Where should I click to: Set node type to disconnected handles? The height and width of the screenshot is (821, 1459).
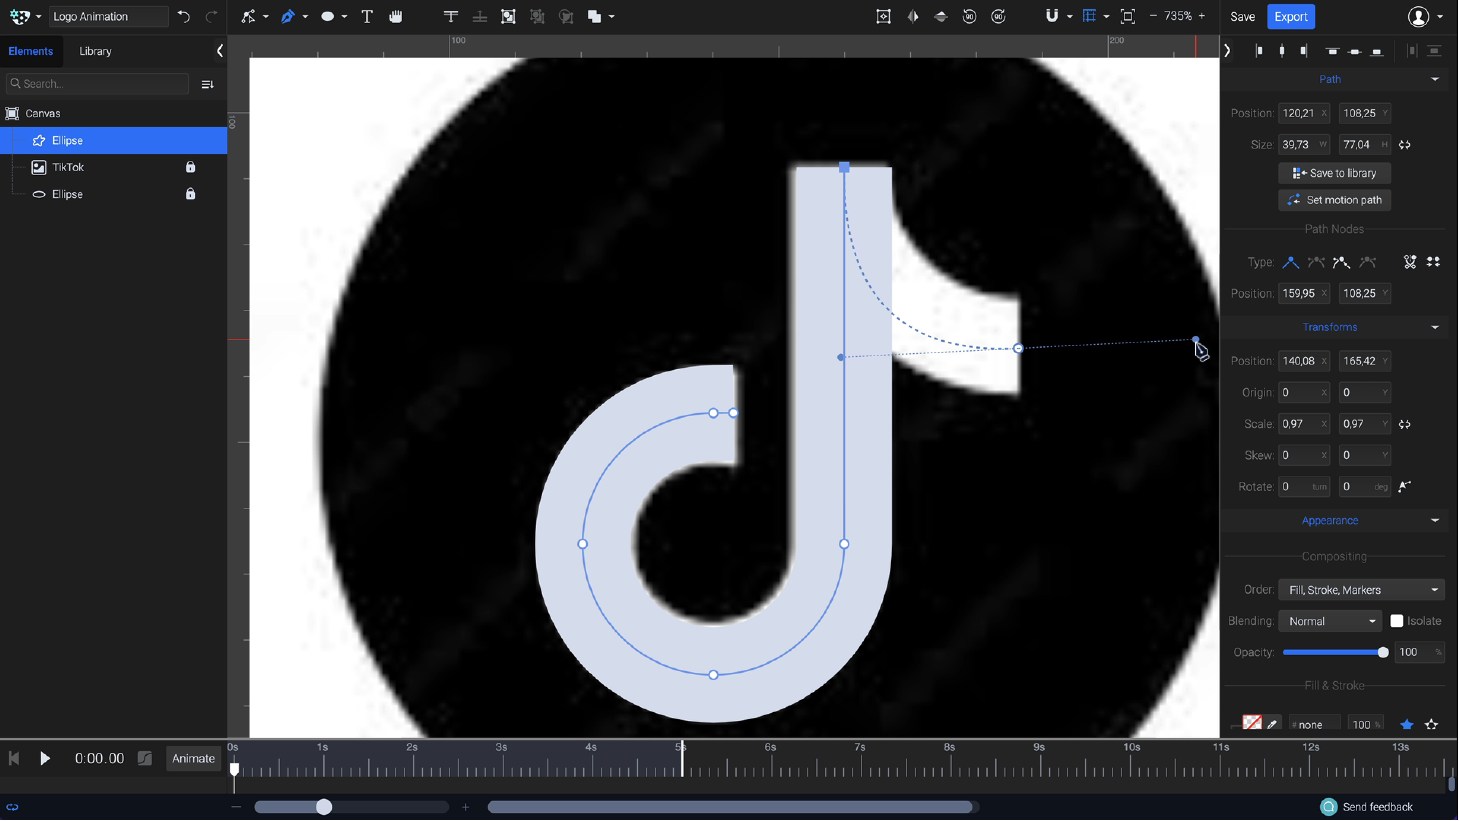(x=1341, y=262)
